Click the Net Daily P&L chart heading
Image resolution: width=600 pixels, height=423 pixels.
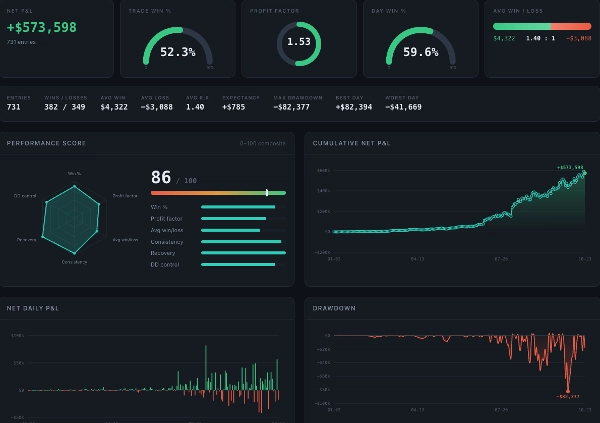(x=33, y=308)
